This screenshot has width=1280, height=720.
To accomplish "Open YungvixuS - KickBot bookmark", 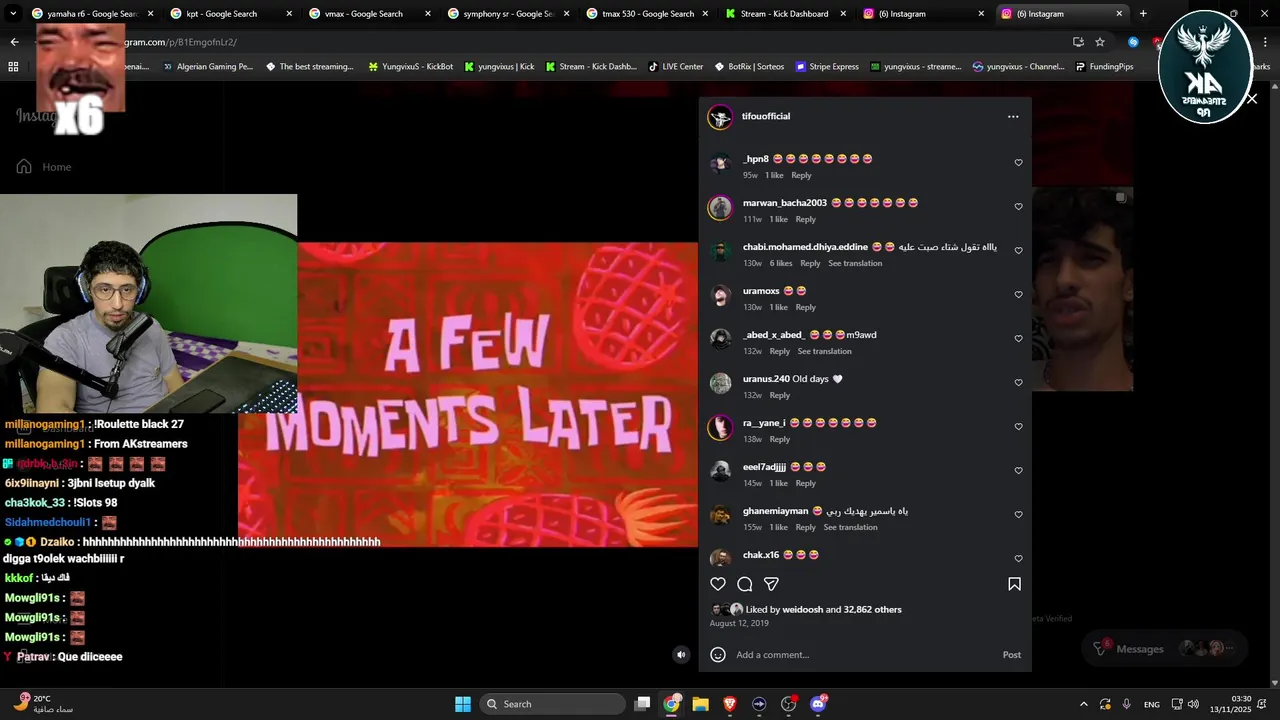I will click(410, 67).
